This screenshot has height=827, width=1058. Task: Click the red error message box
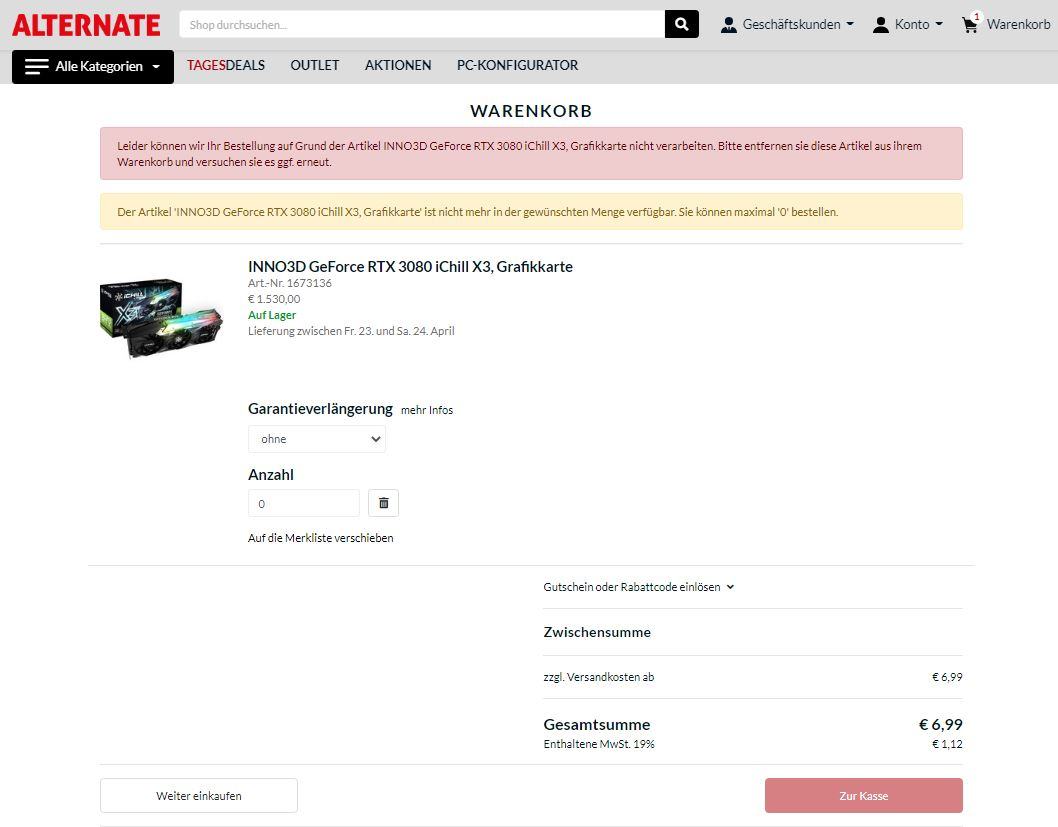(x=531, y=154)
